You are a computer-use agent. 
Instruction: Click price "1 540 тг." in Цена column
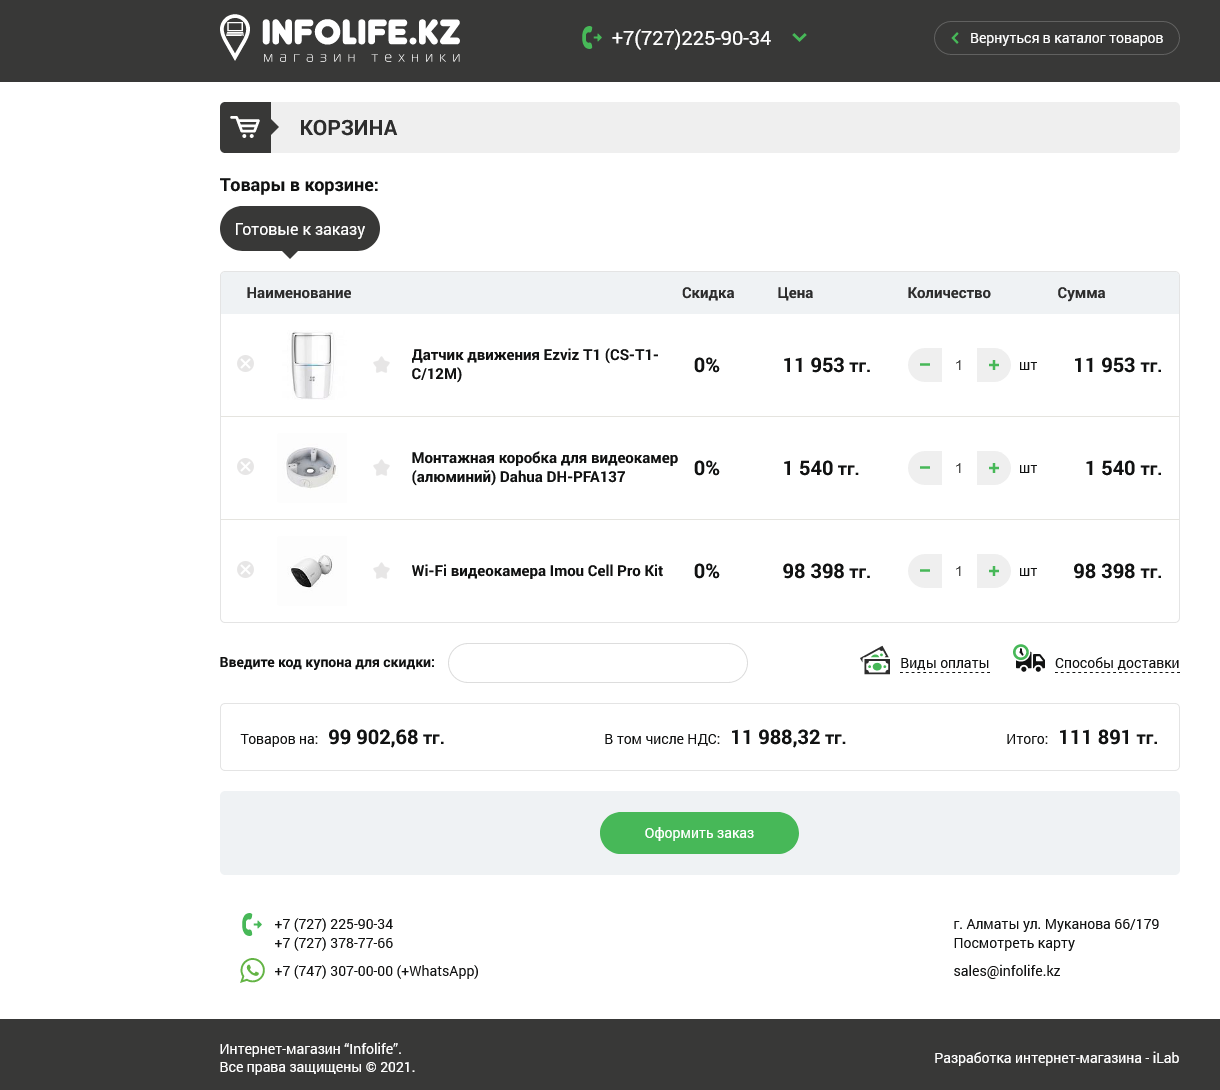point(821,468)
